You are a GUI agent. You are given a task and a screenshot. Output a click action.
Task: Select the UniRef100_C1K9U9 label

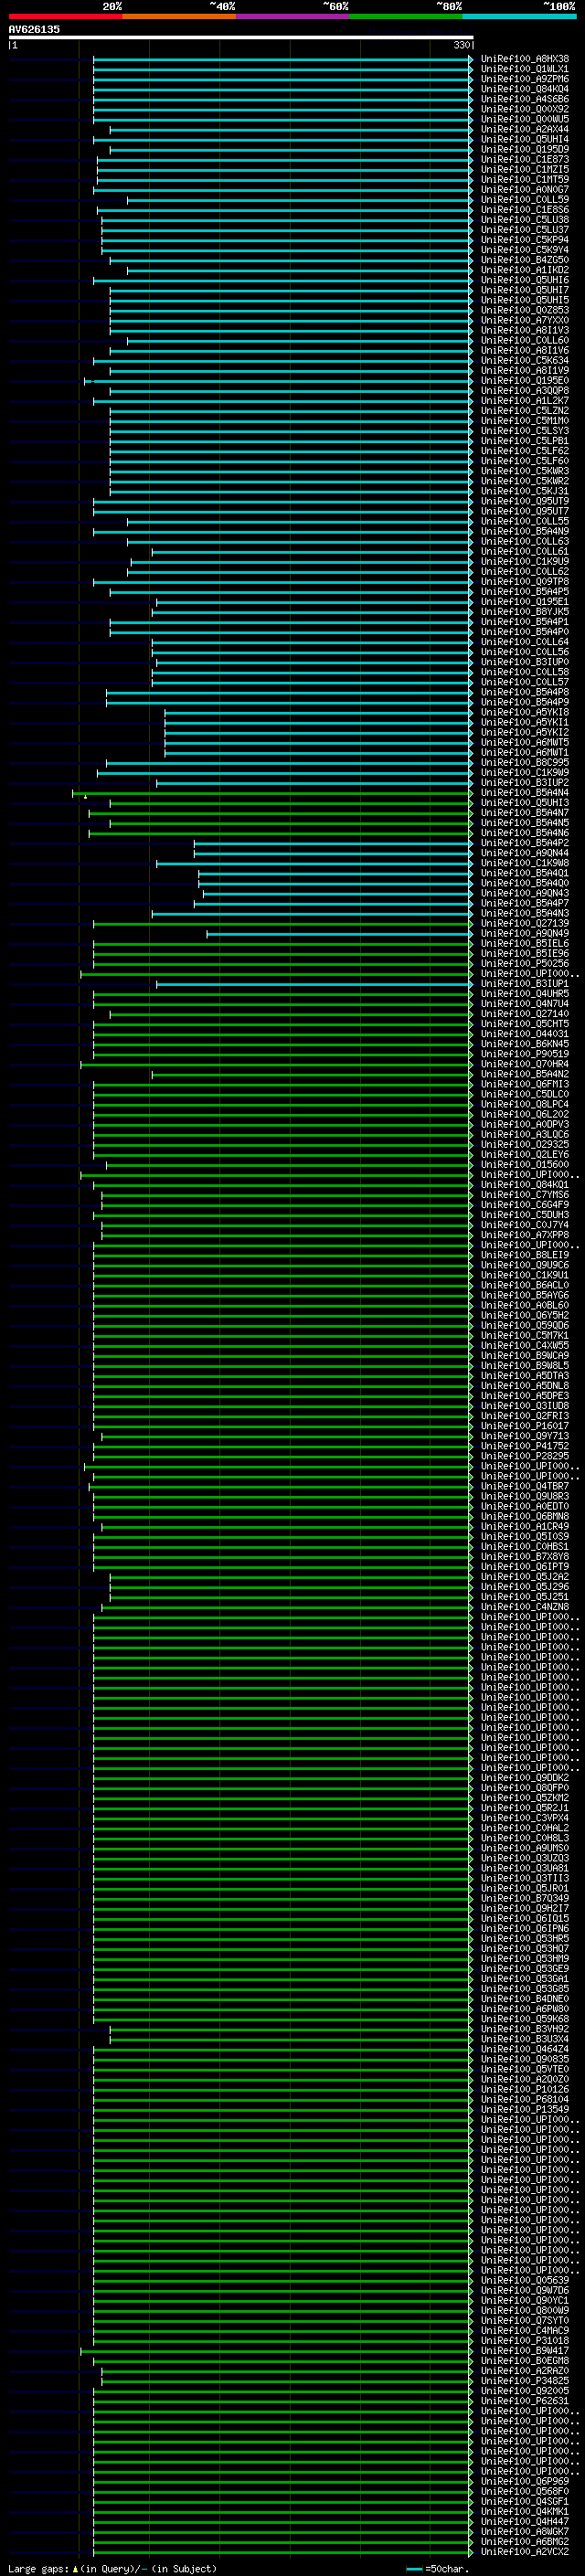tap(525, 562)
